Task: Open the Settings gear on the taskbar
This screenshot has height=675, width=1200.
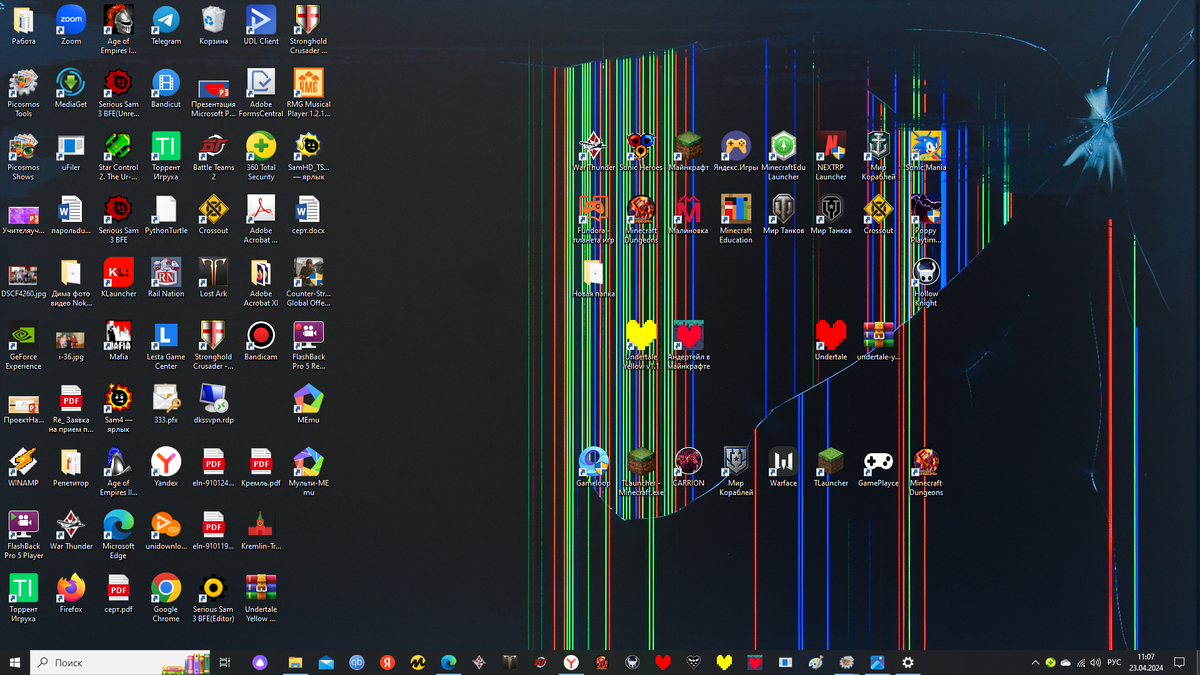Action: [x=908, y=662]
